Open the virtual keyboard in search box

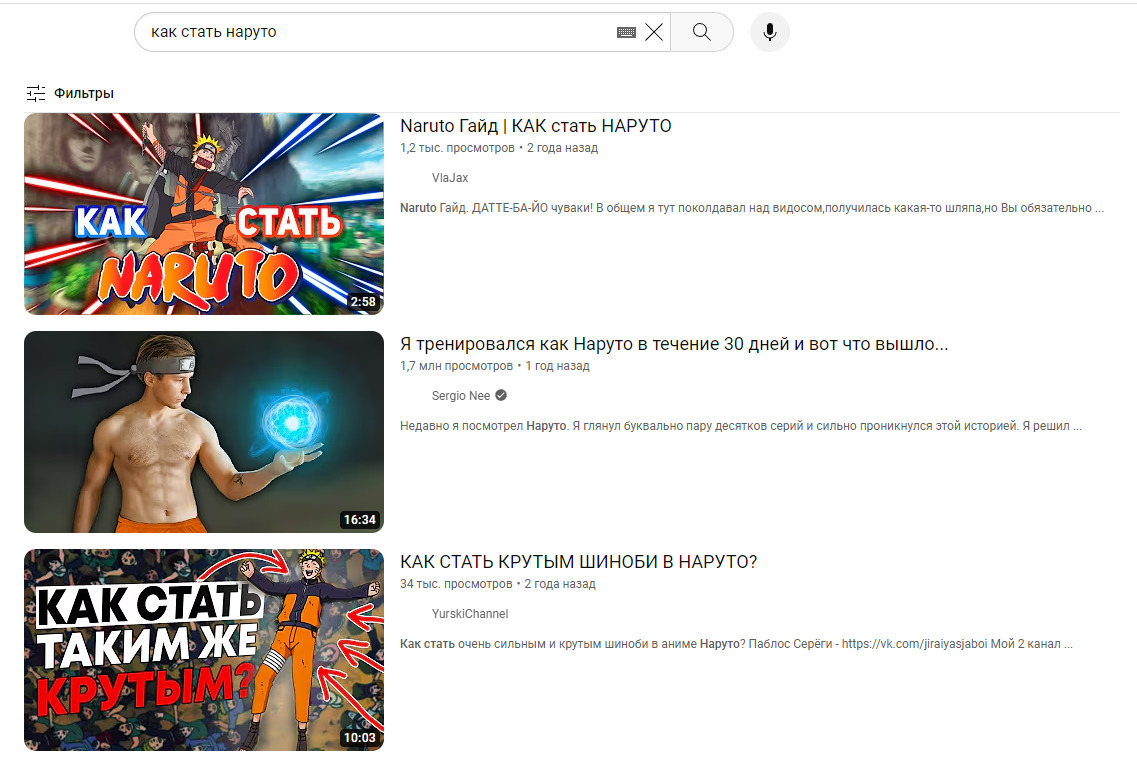(626, 32)
